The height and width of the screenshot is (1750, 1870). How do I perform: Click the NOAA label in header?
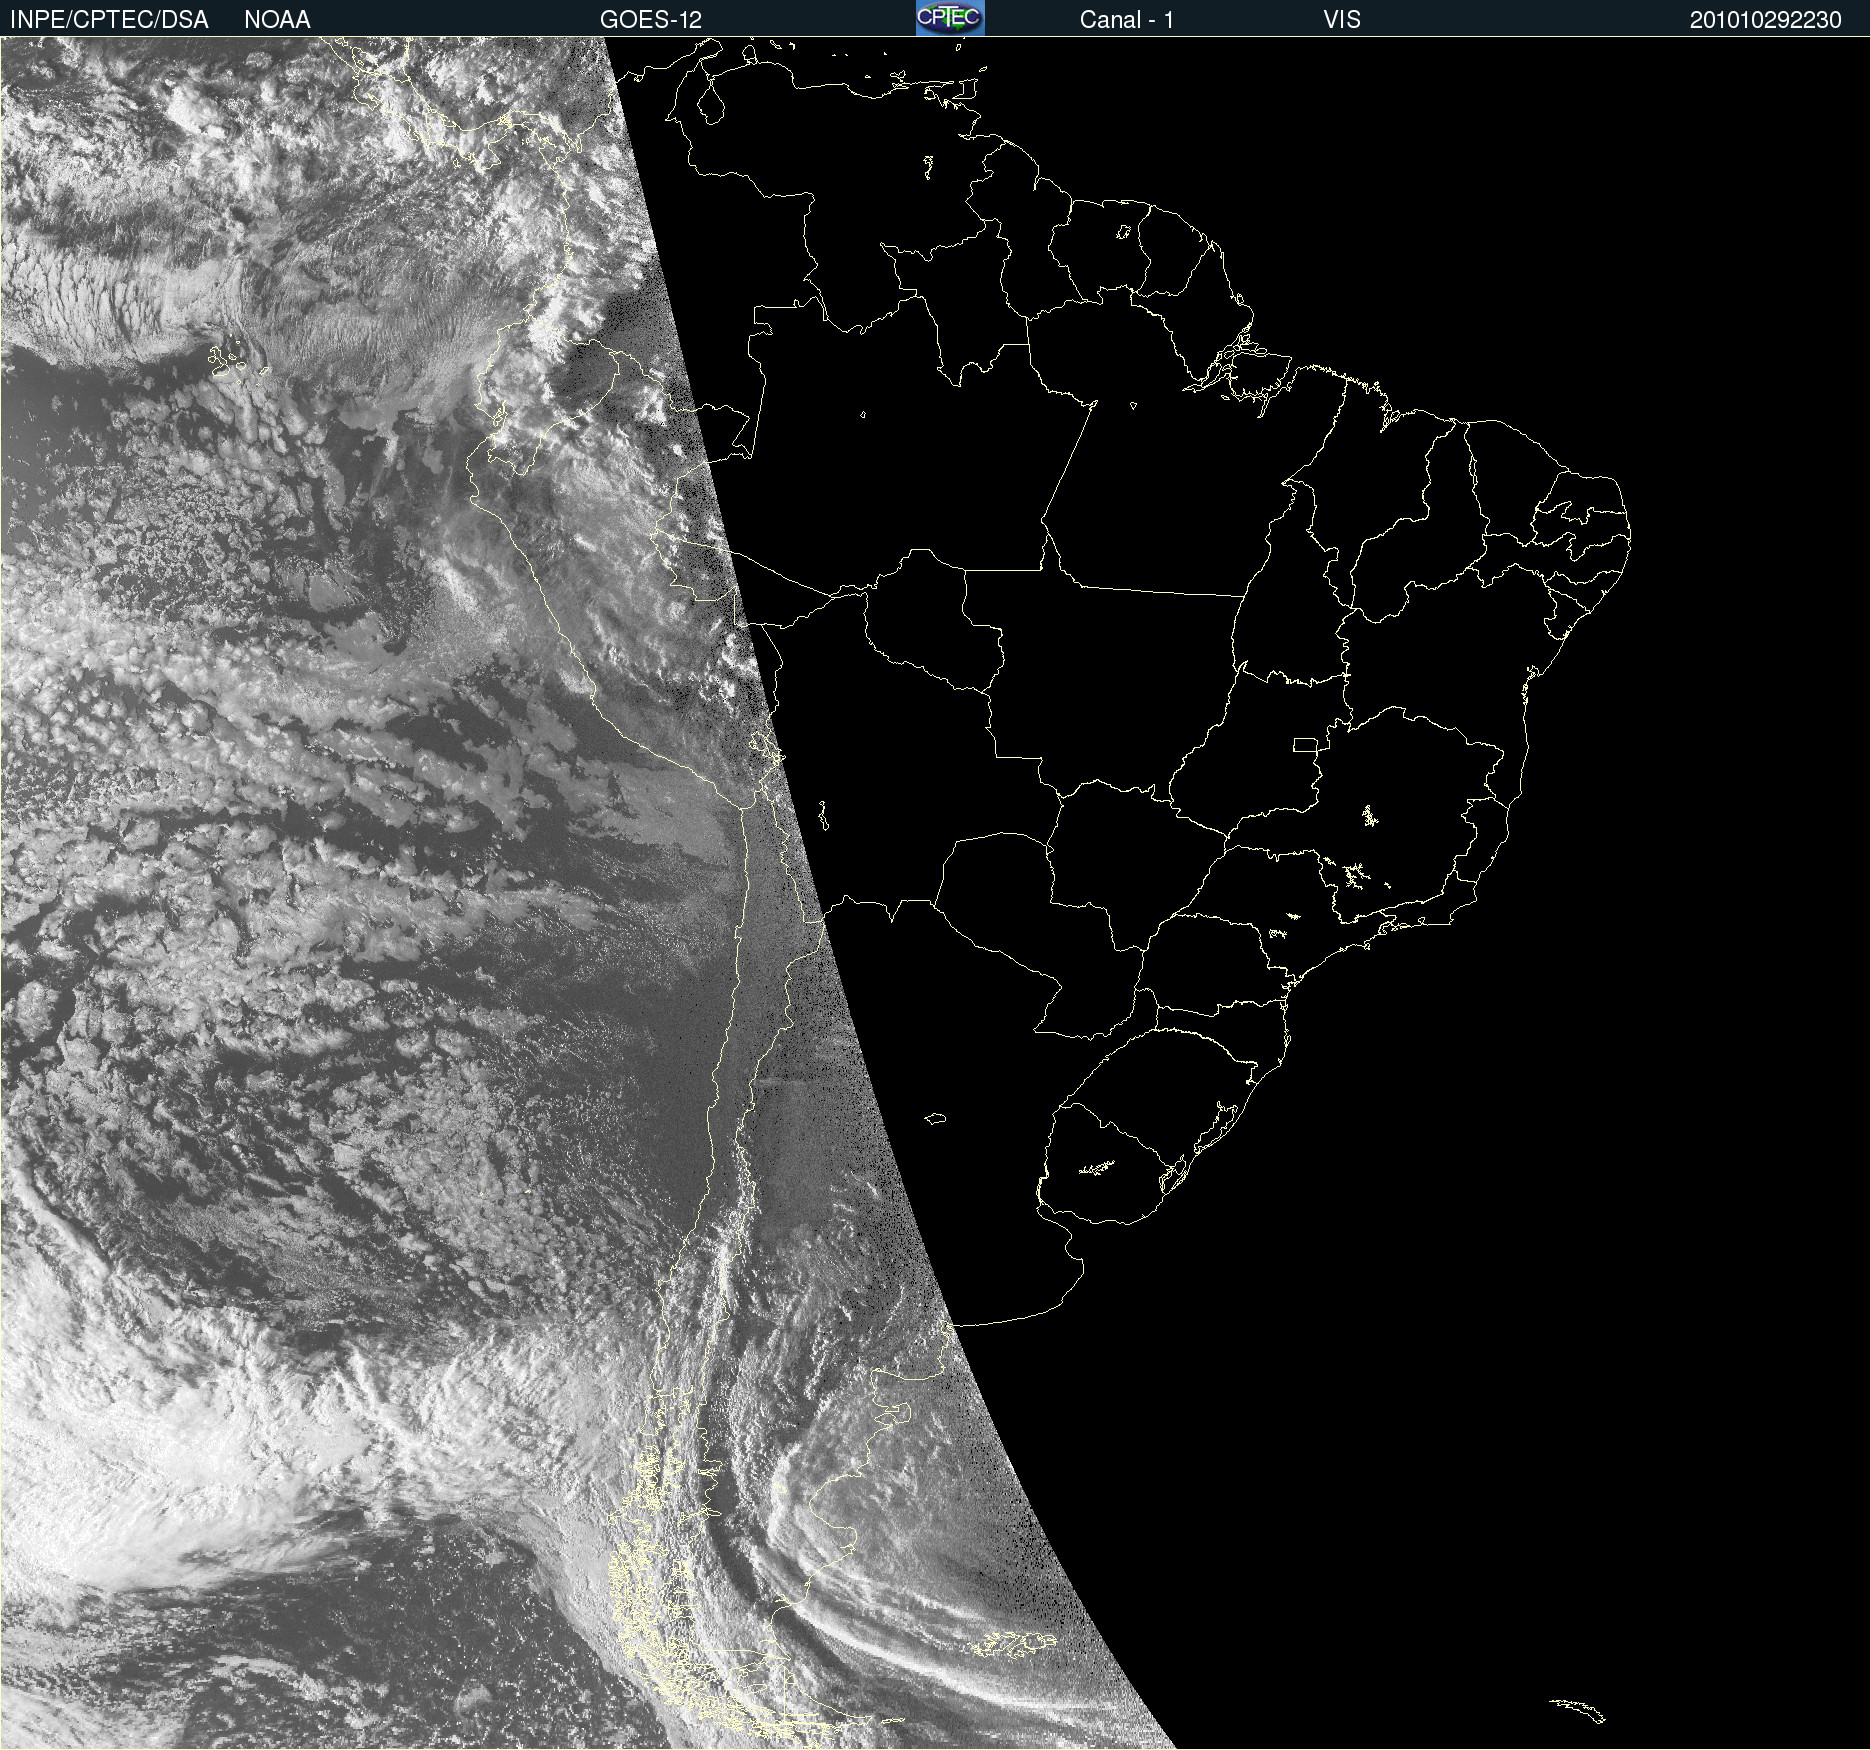277,20
